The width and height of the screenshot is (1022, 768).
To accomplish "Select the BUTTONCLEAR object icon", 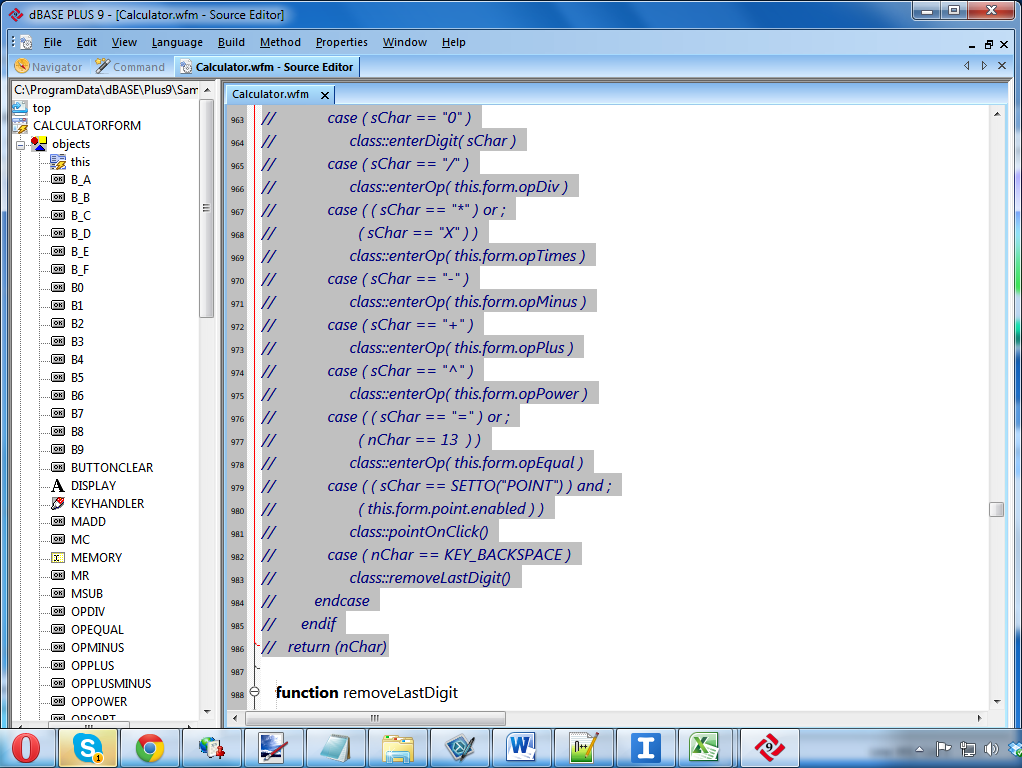I will 58,467.
